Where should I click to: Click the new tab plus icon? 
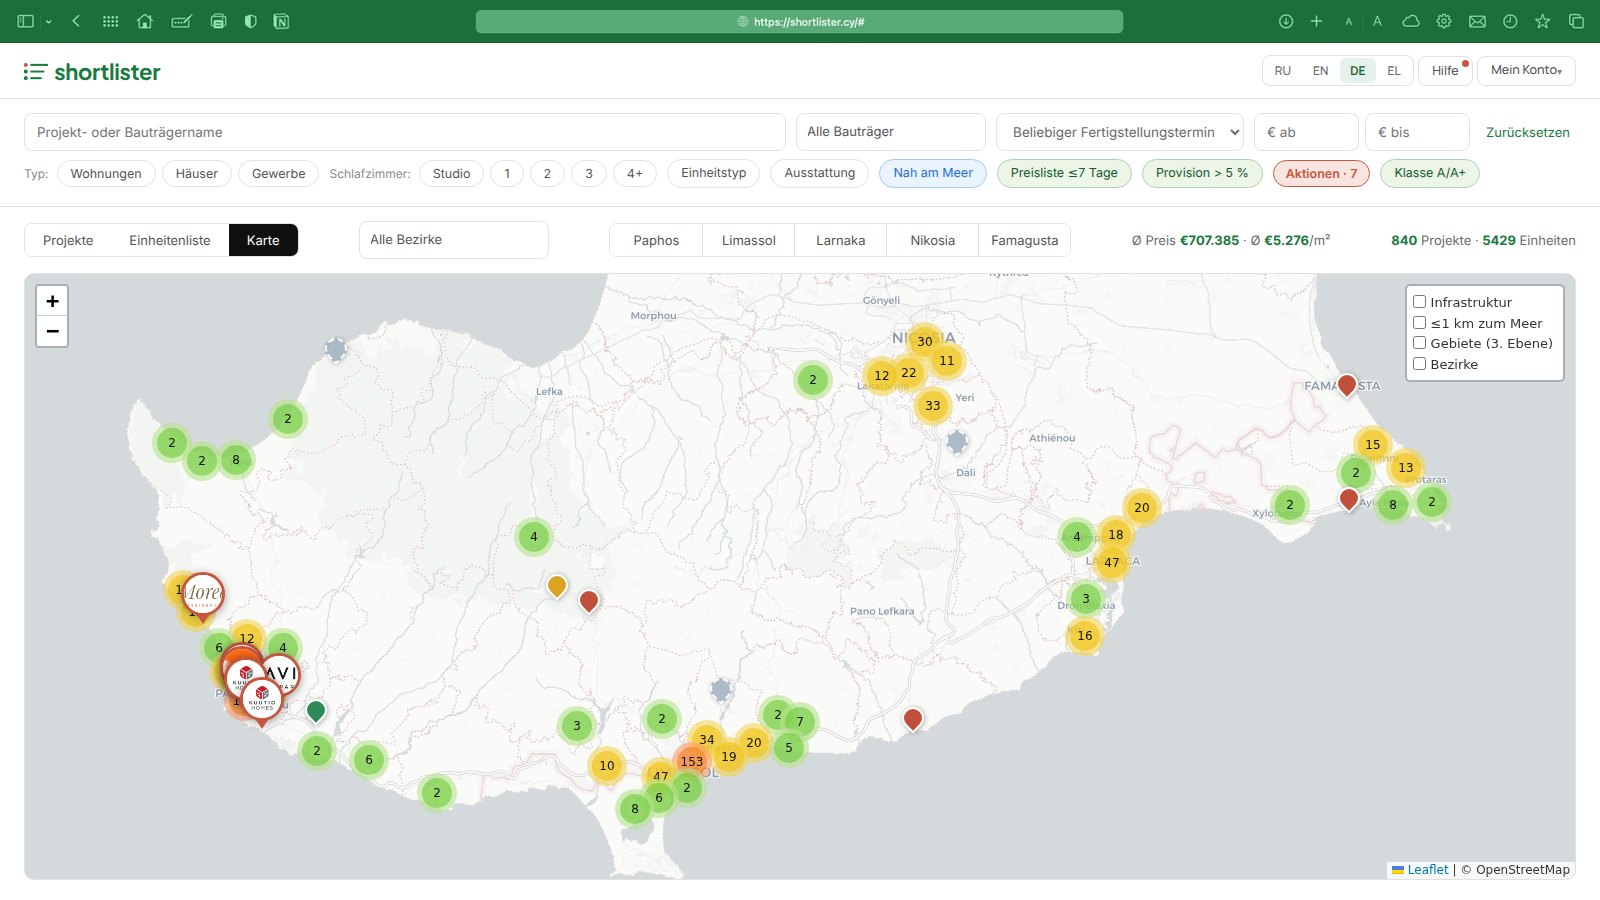click(1316, 21)
